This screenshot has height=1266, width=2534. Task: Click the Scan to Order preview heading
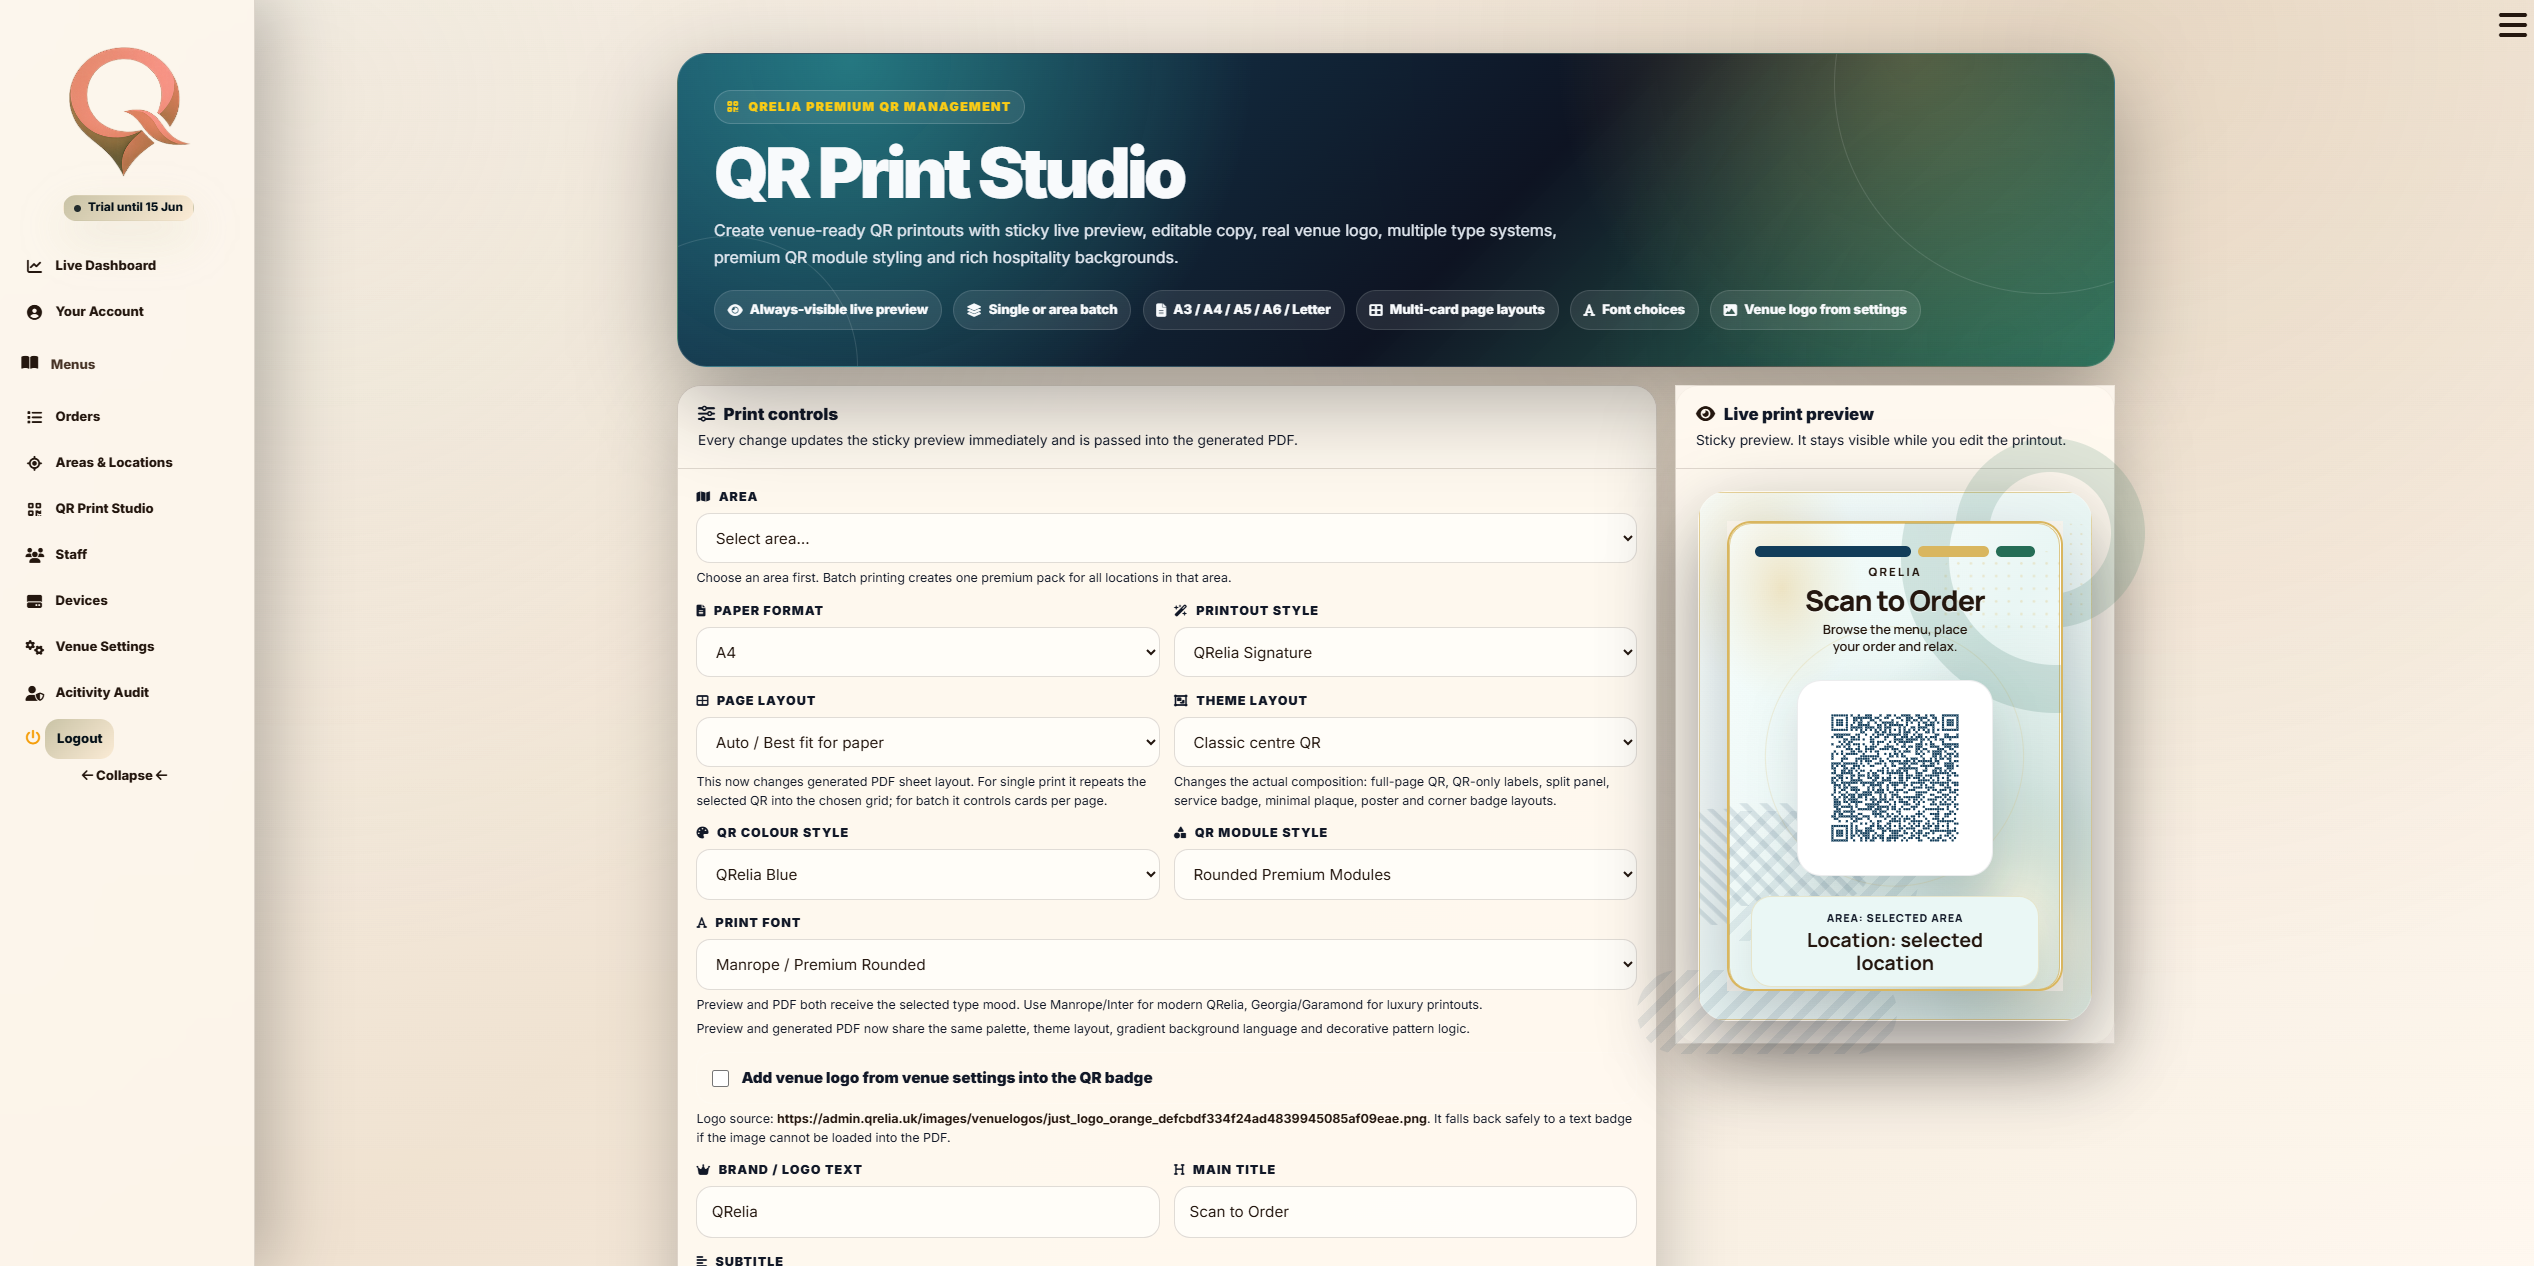[x=1894, y=601]
